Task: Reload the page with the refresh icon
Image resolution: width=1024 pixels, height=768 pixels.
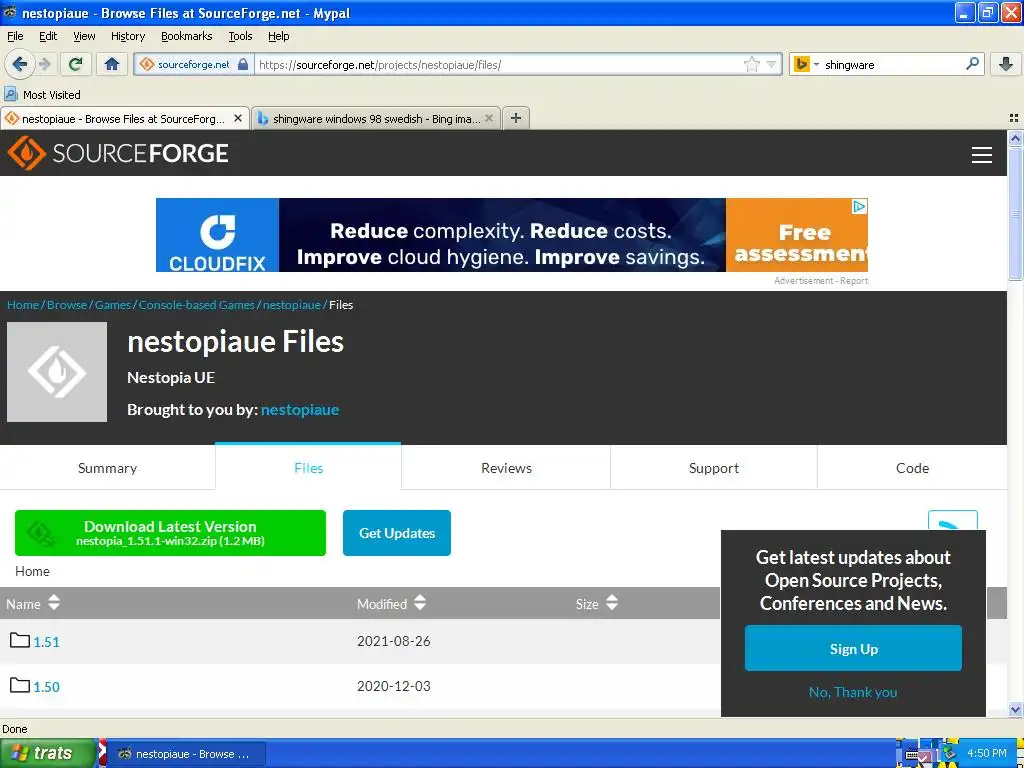Action: tap(76, 64)
